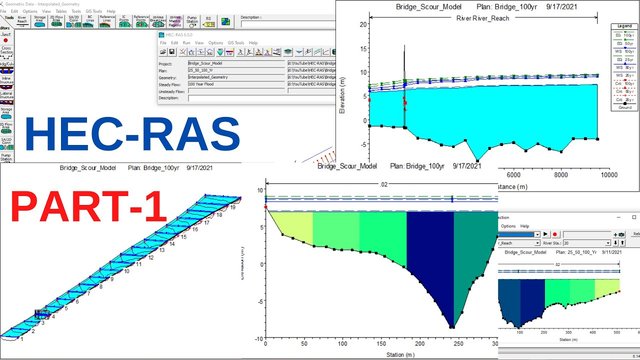Click the red record button
This screenshot has width=640, height=360.
click(x=555, y=234)
